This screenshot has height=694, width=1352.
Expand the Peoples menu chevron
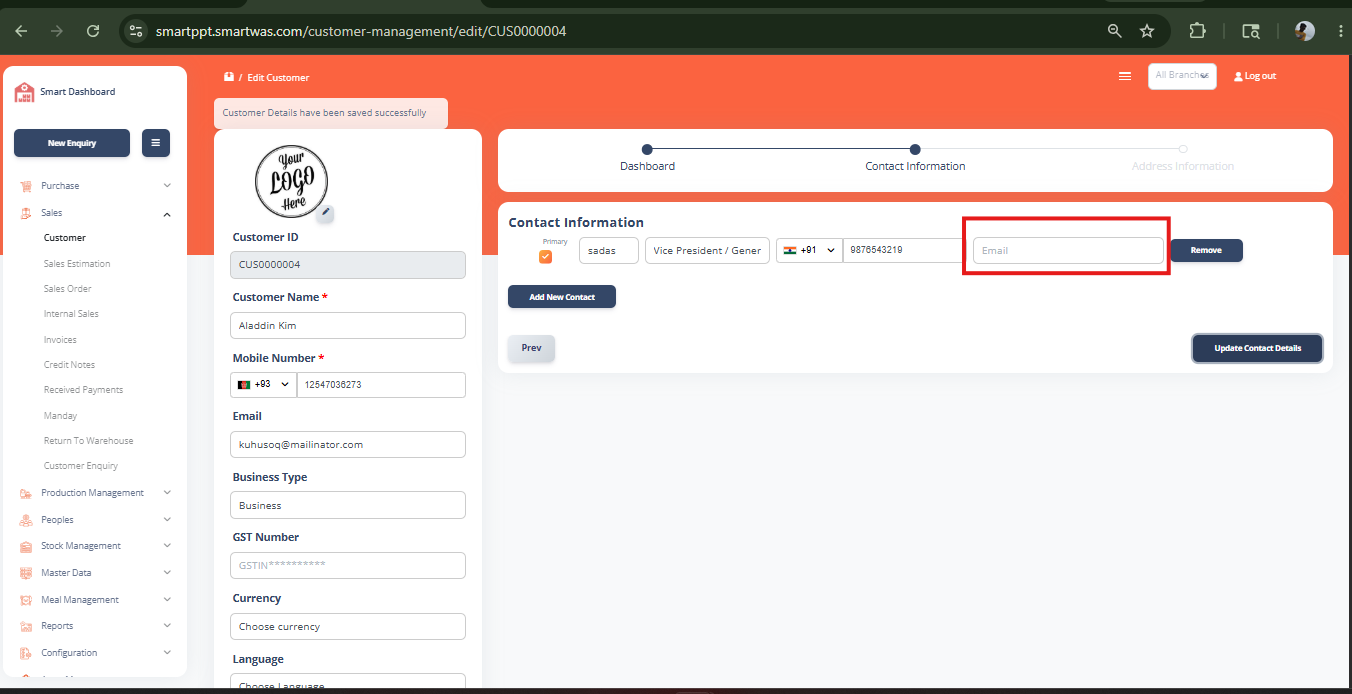167,520
